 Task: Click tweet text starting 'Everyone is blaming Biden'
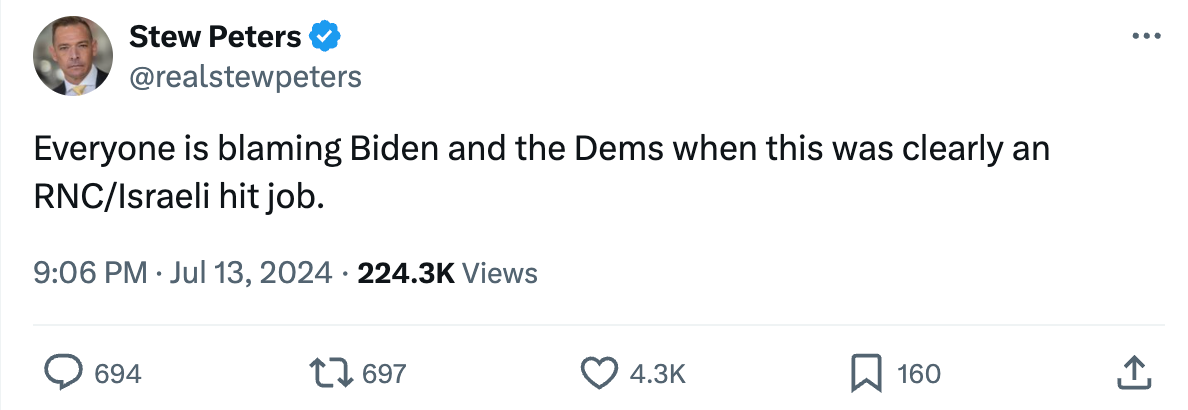coord(540,150)
